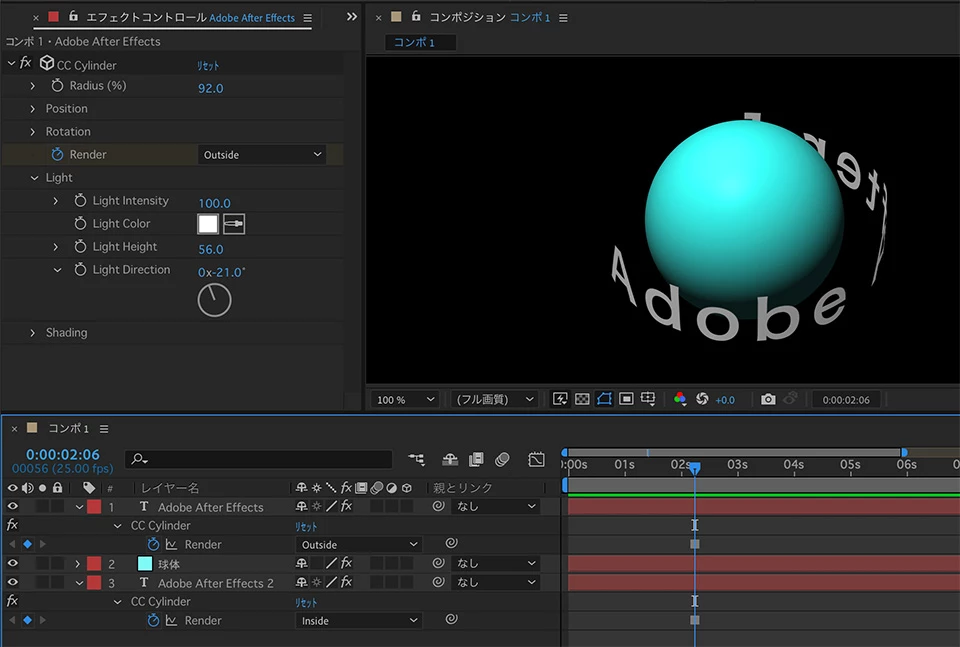
Task: Open the Inside Render dropdown on layer 3
Action: [358, 621]
